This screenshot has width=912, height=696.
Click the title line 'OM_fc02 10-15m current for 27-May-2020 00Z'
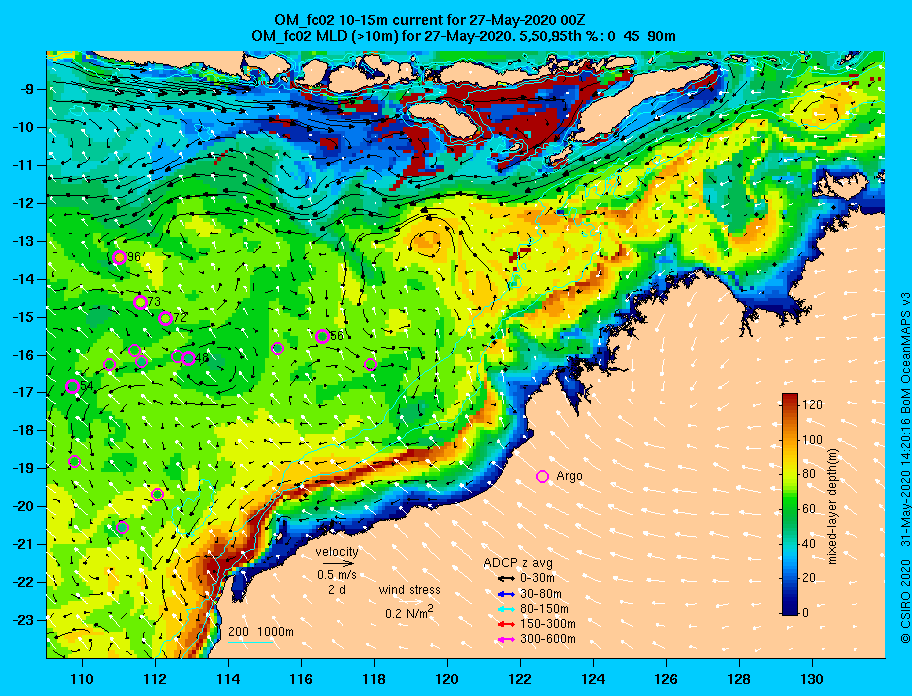(429, 20)
